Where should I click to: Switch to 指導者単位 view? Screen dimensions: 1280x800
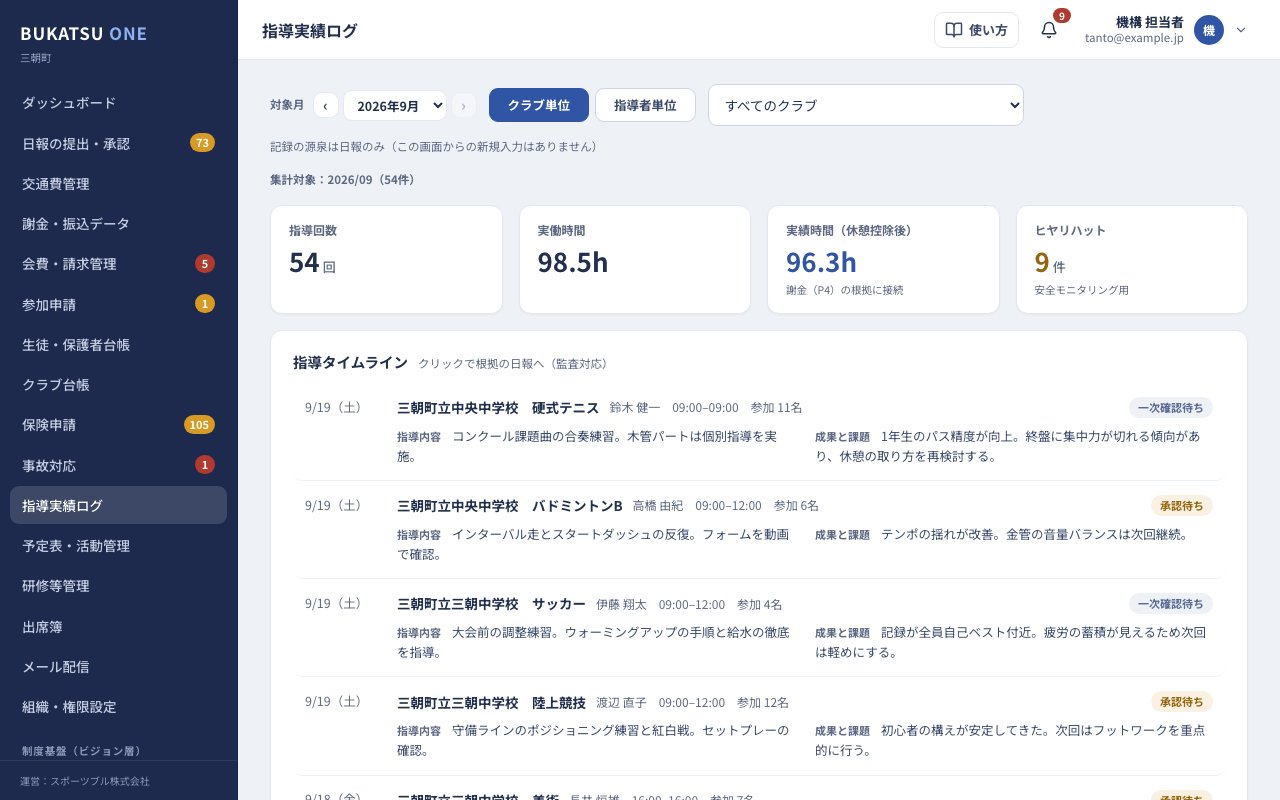(645, 105)
